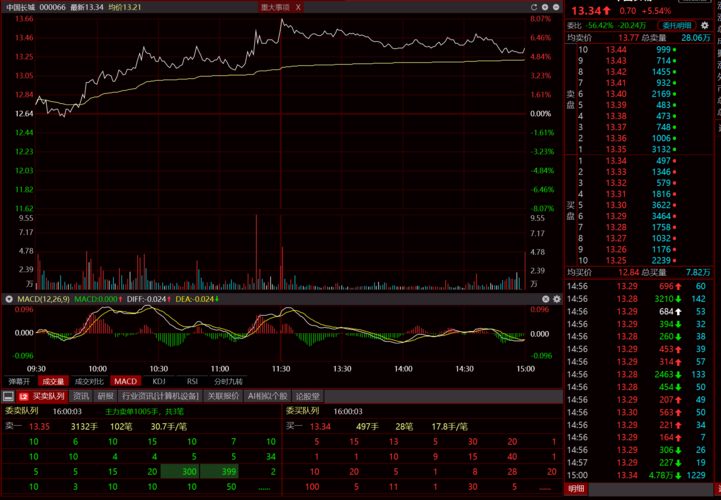
Task: Click the 100 order in the buy queue
Action: 312,487
